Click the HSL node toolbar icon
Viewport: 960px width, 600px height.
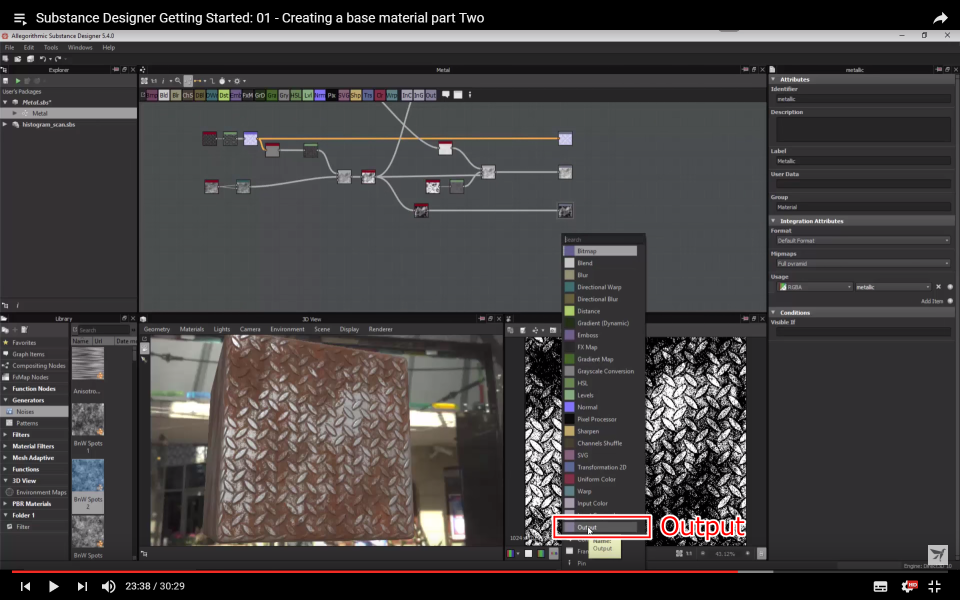tap(296, 95)
